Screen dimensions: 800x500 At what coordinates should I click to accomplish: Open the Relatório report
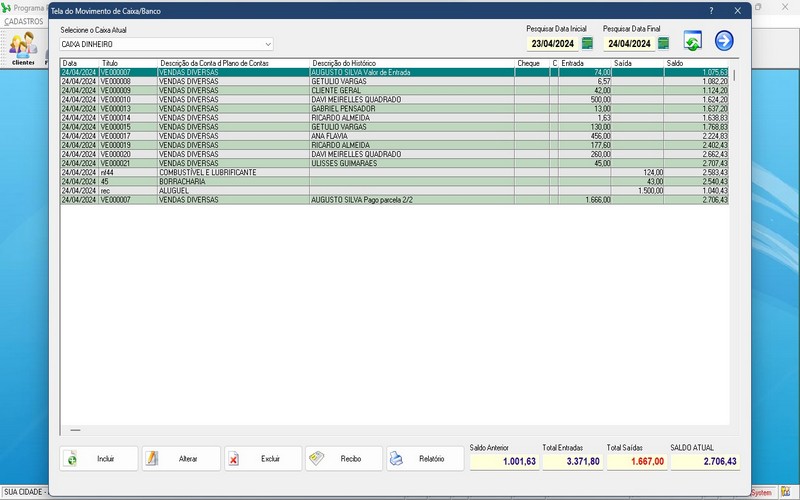(x=425, y=458)
